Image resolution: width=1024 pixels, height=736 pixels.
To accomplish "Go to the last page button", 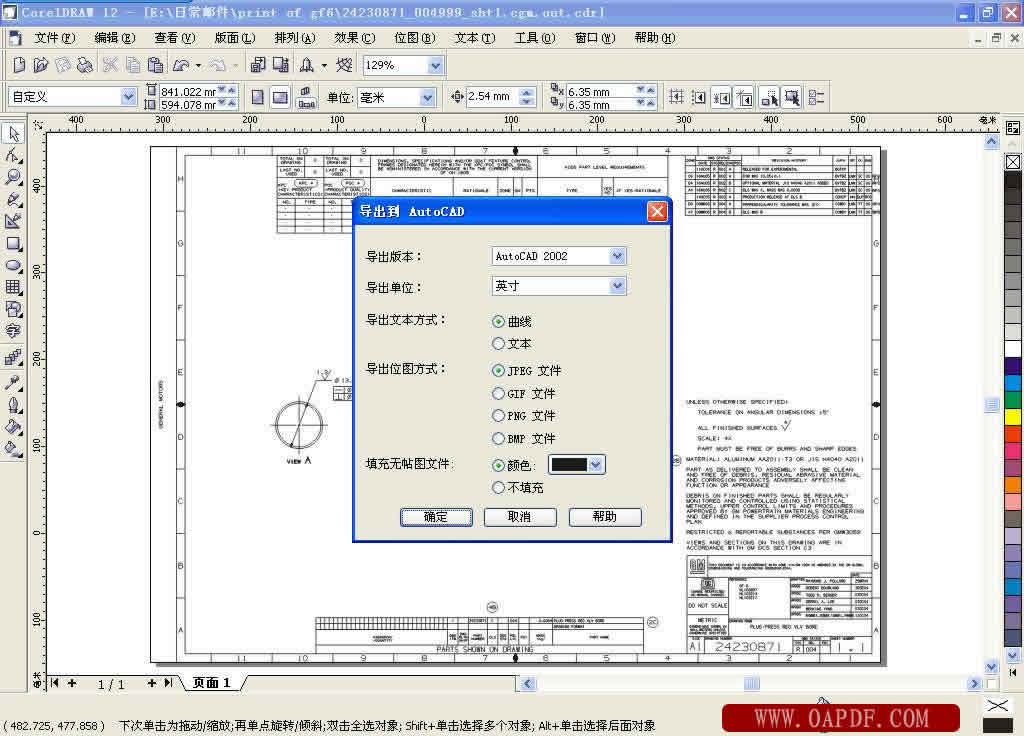I will [168, 682].
